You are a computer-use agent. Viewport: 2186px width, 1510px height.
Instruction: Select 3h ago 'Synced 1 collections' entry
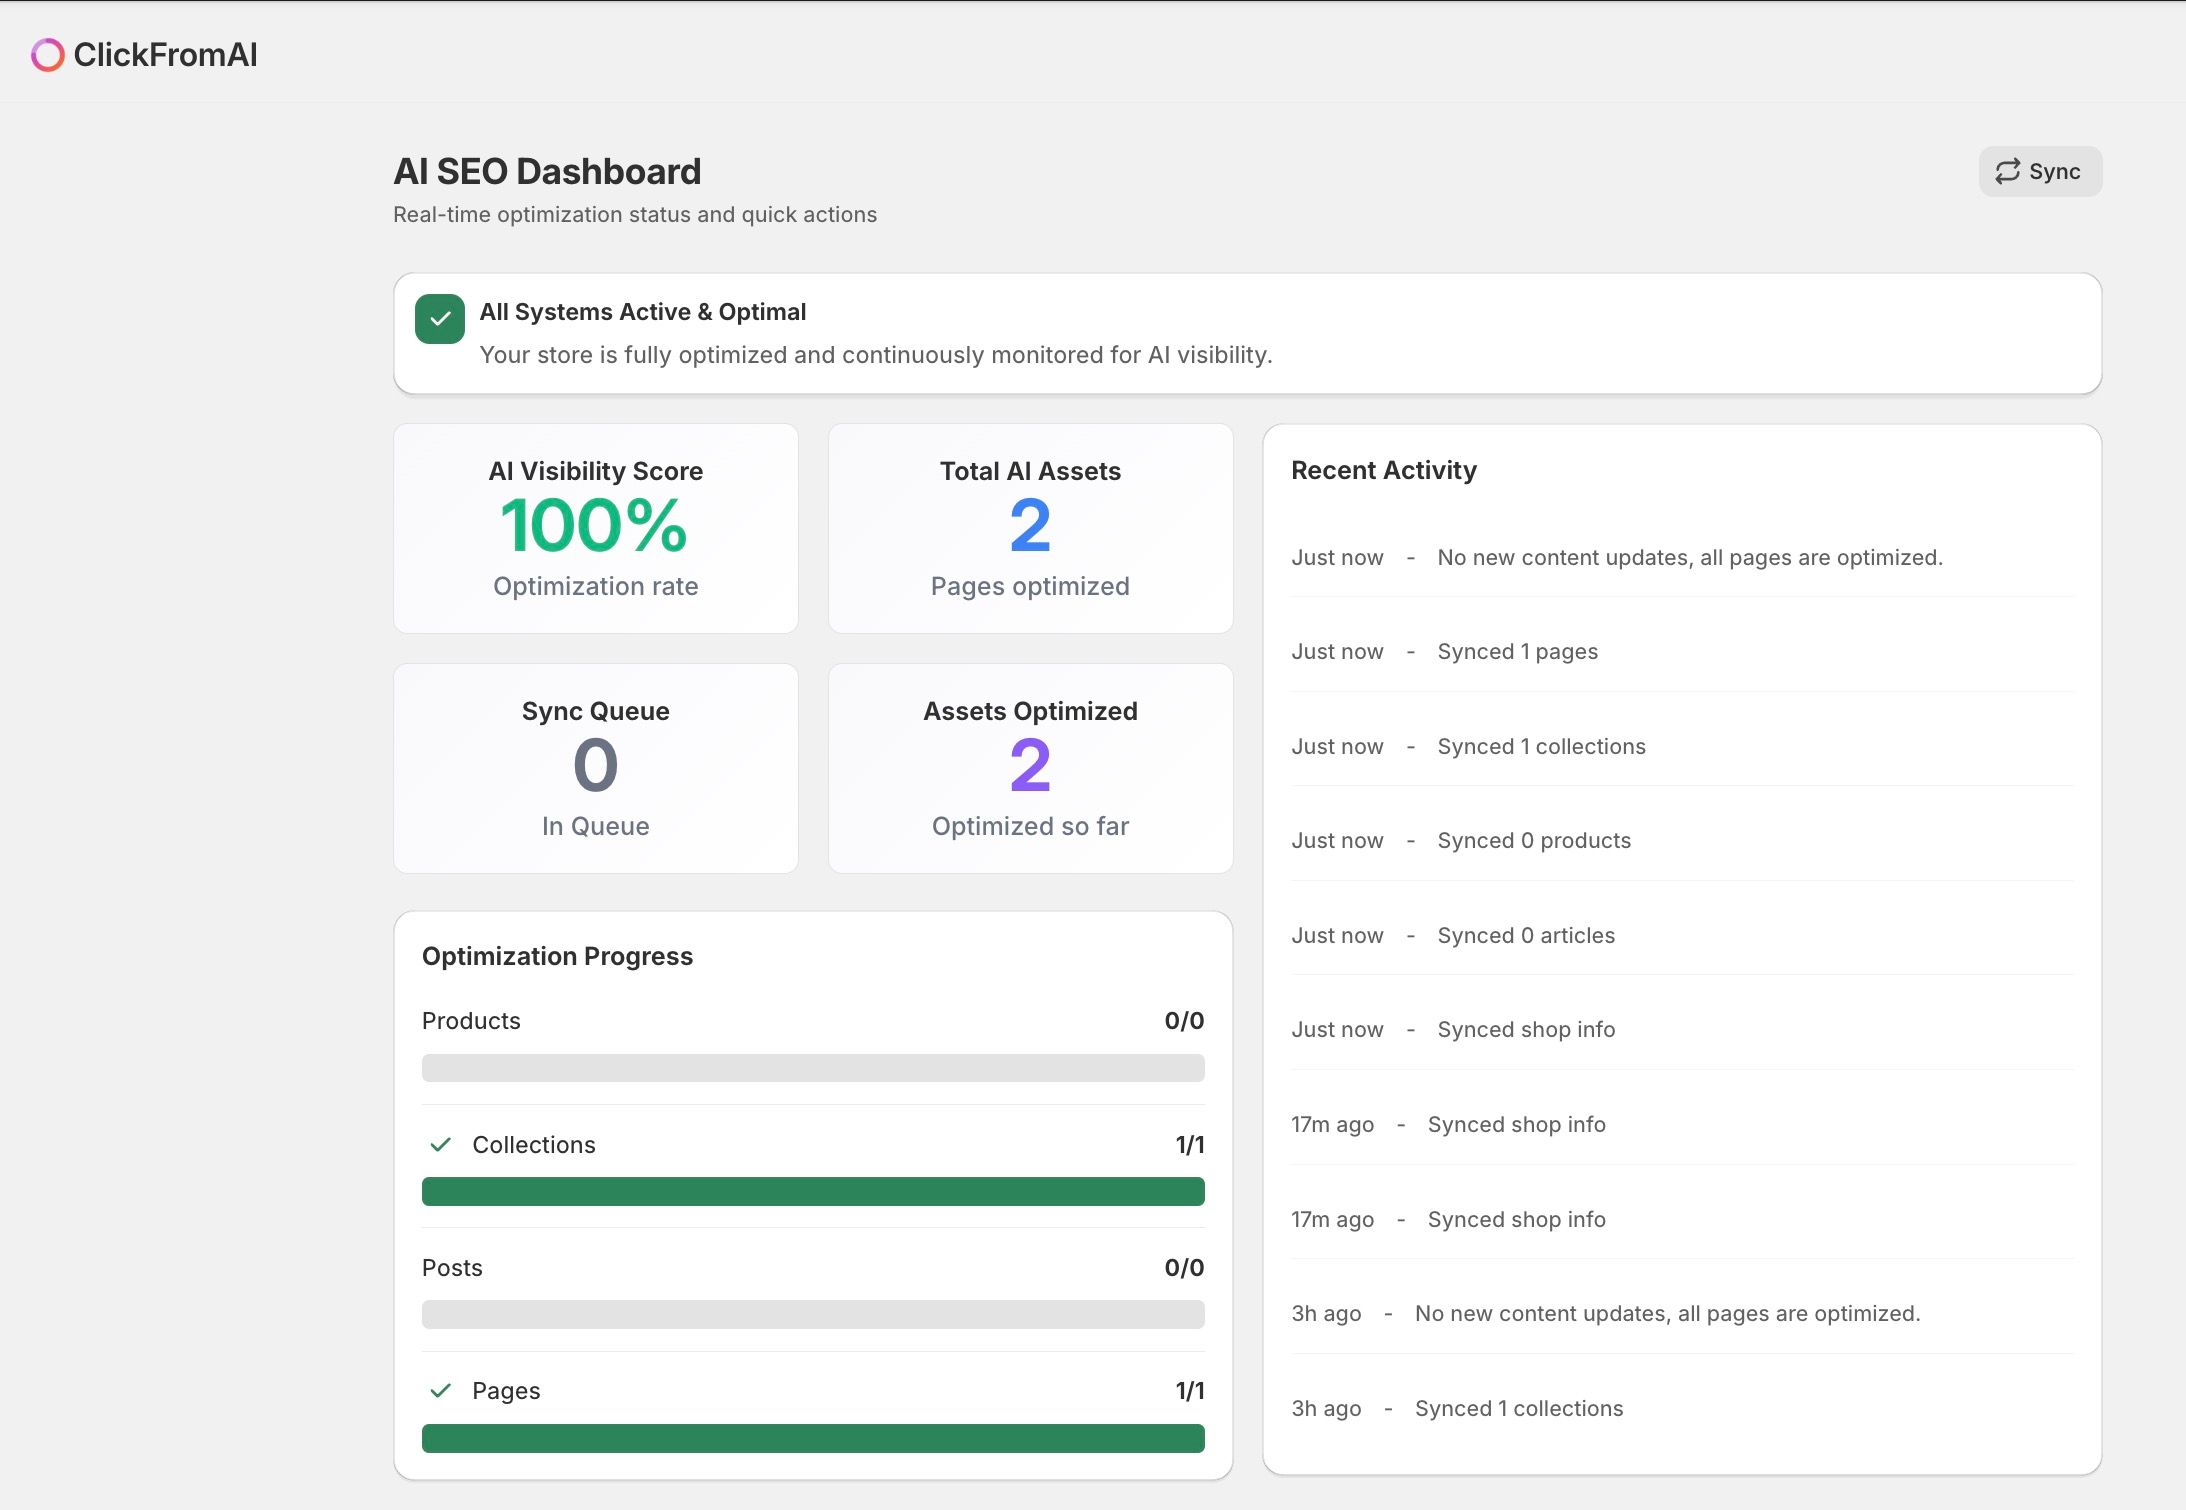[x=1682, y=1409]
